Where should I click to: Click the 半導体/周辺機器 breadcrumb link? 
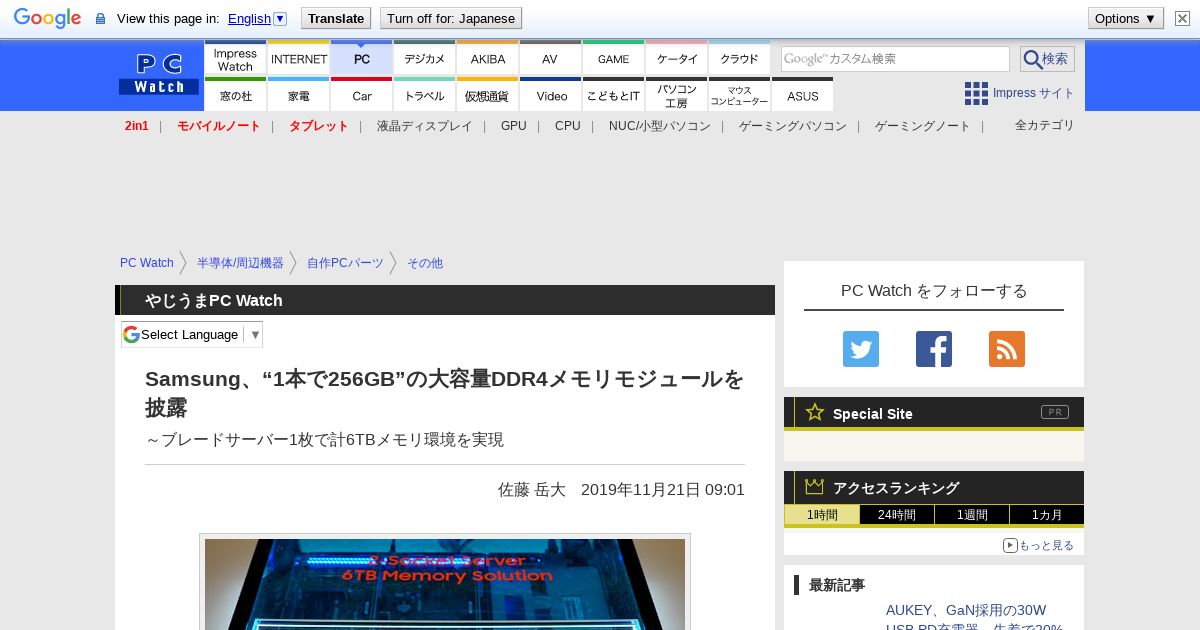click(x=240, y=263)
